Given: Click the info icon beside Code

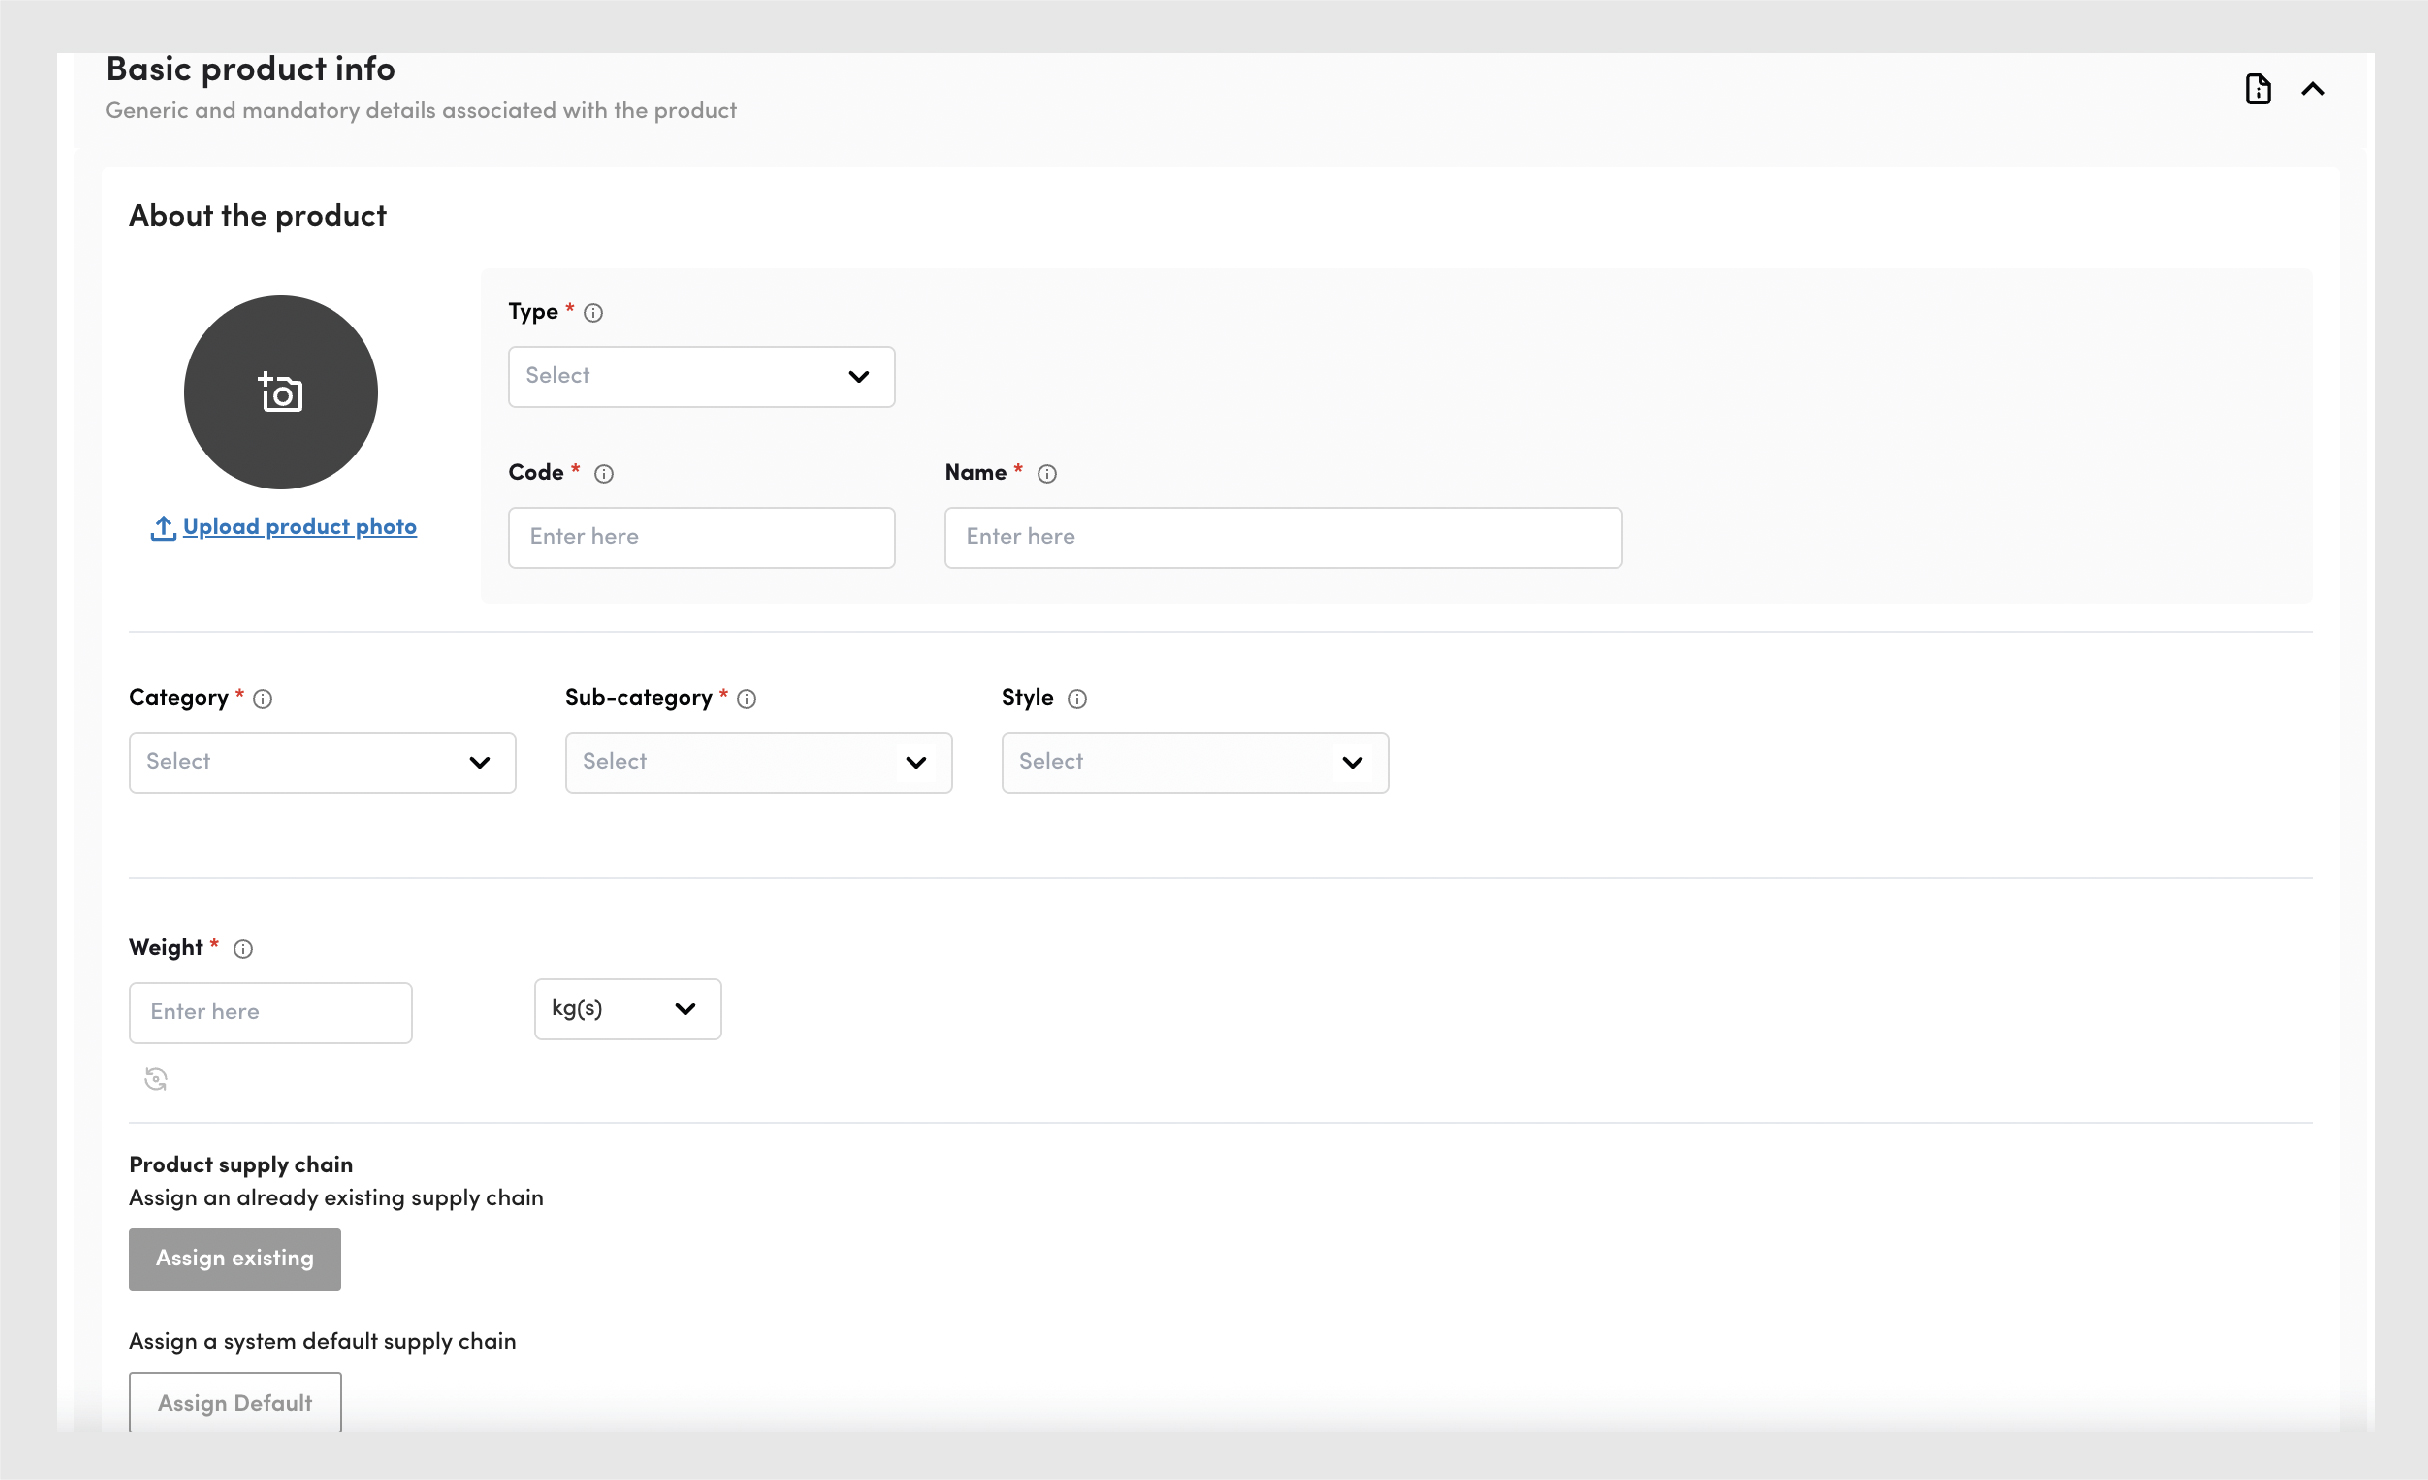Looking at the screenshot, I should [x=604, y=474].
